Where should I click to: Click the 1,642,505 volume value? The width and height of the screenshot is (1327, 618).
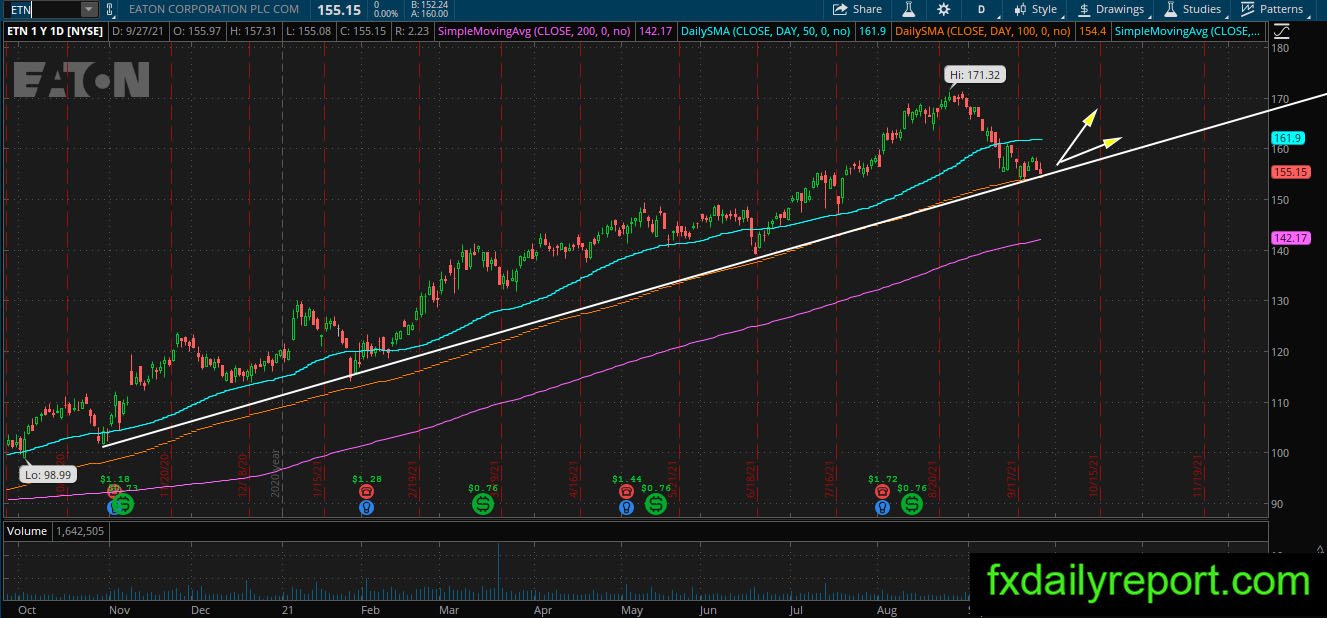tap(79, 531)
